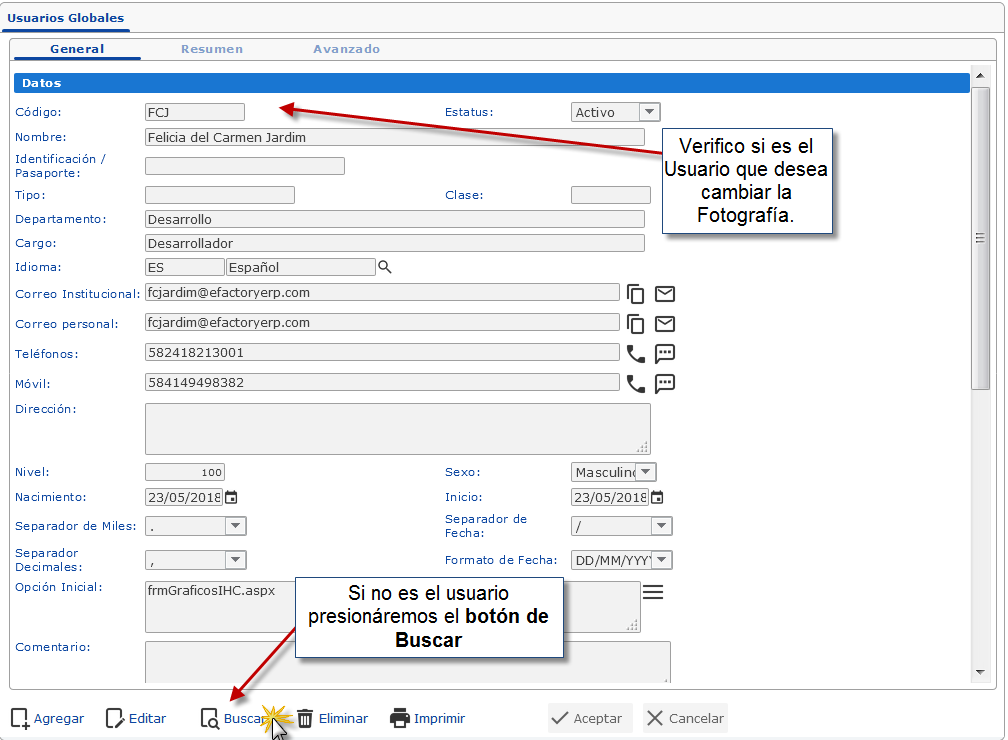
Task: Click the Eliminar trash button
Action: click(332, 718)
